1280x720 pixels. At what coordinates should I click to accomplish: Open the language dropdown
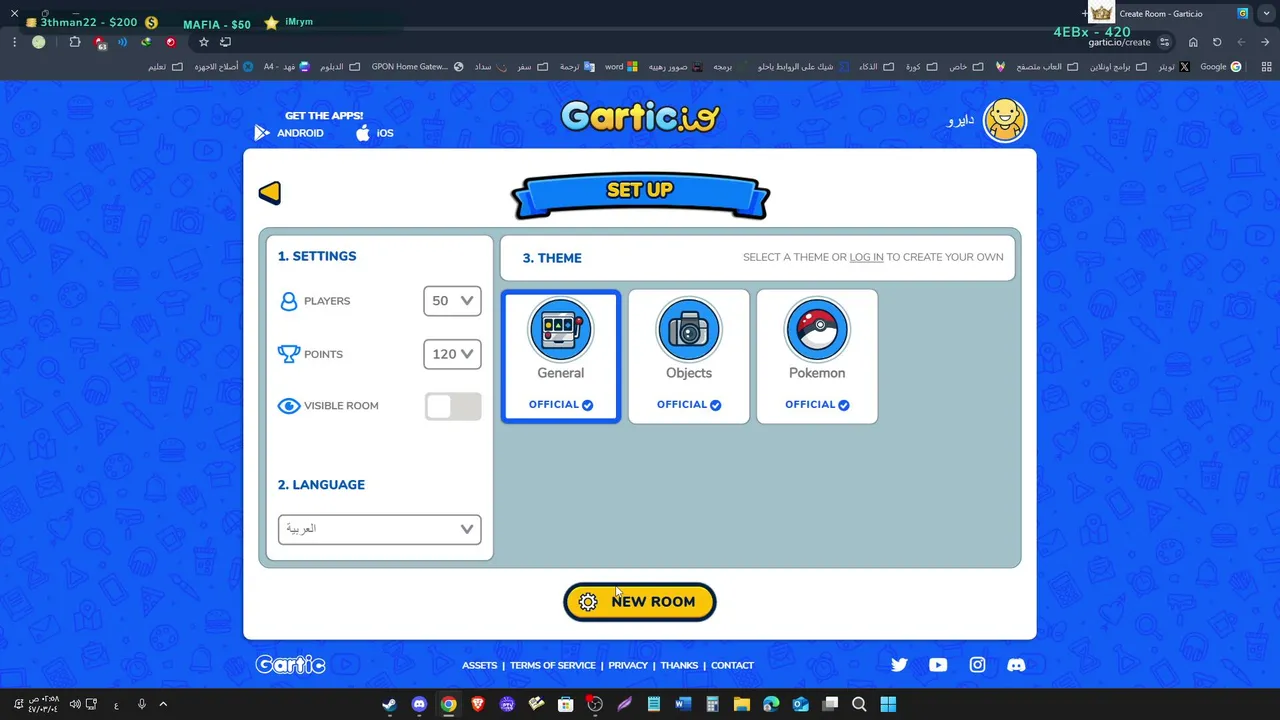point(379,529)
